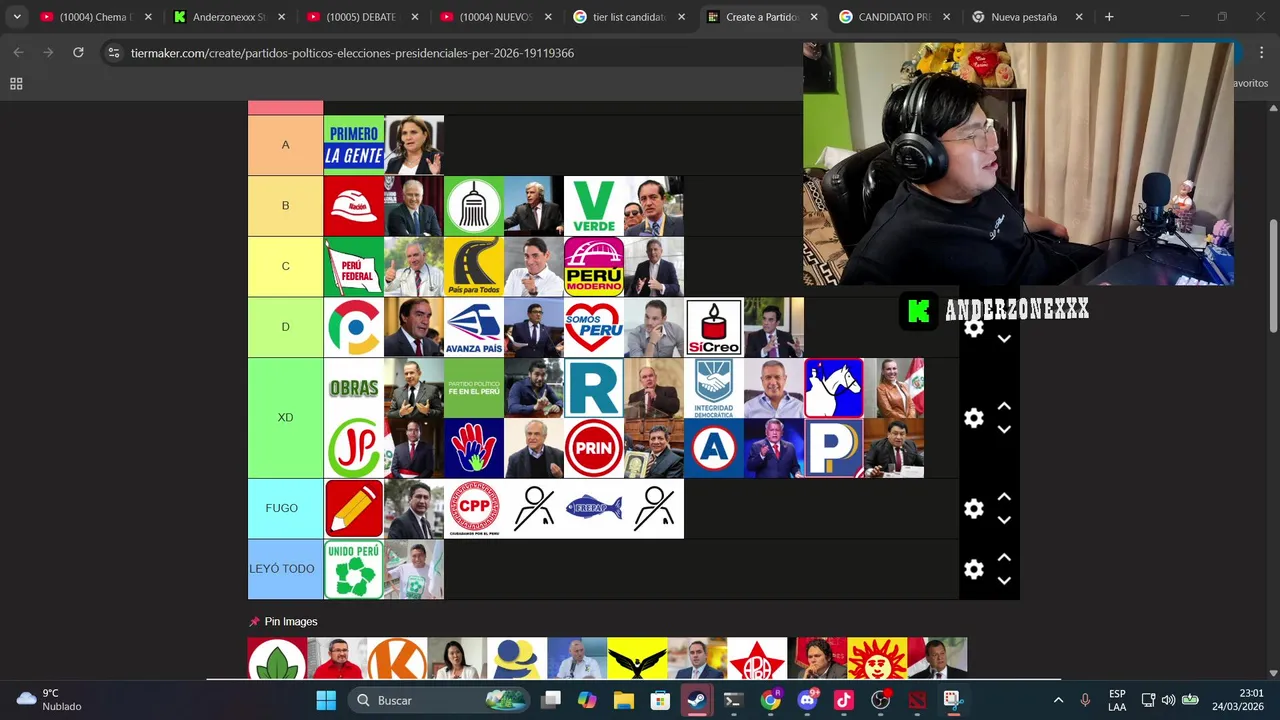
Task: Click the blue letter A circle logo
Action: point(714,448)
